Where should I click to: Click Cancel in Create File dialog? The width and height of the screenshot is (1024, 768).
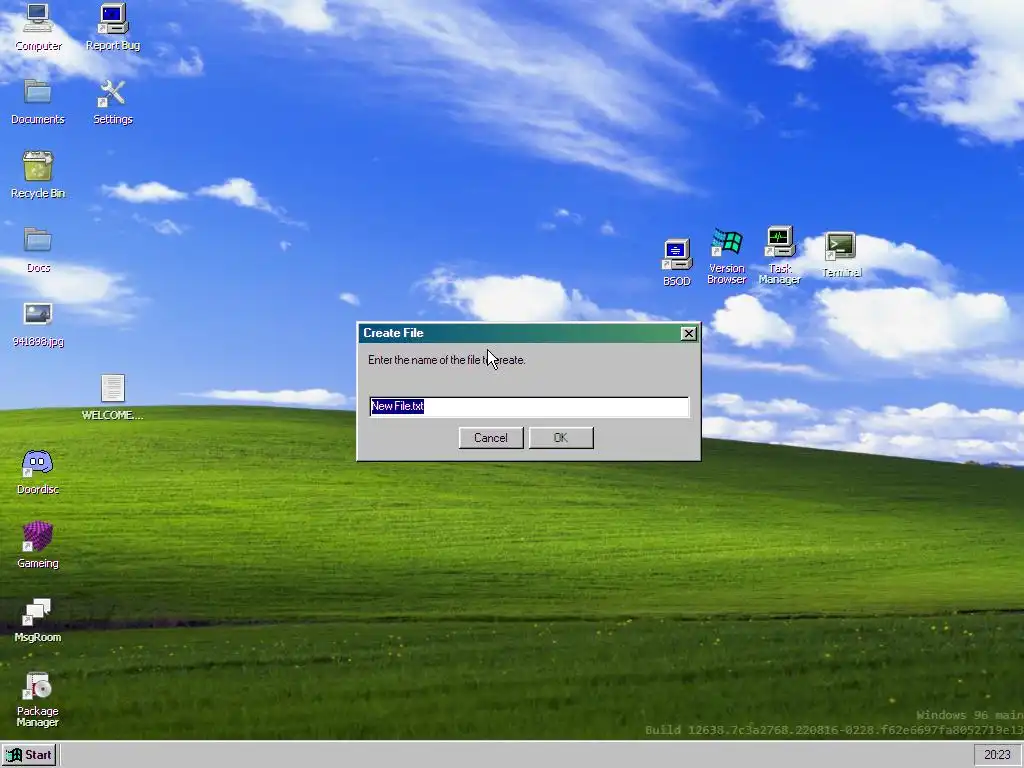[491, 438]
